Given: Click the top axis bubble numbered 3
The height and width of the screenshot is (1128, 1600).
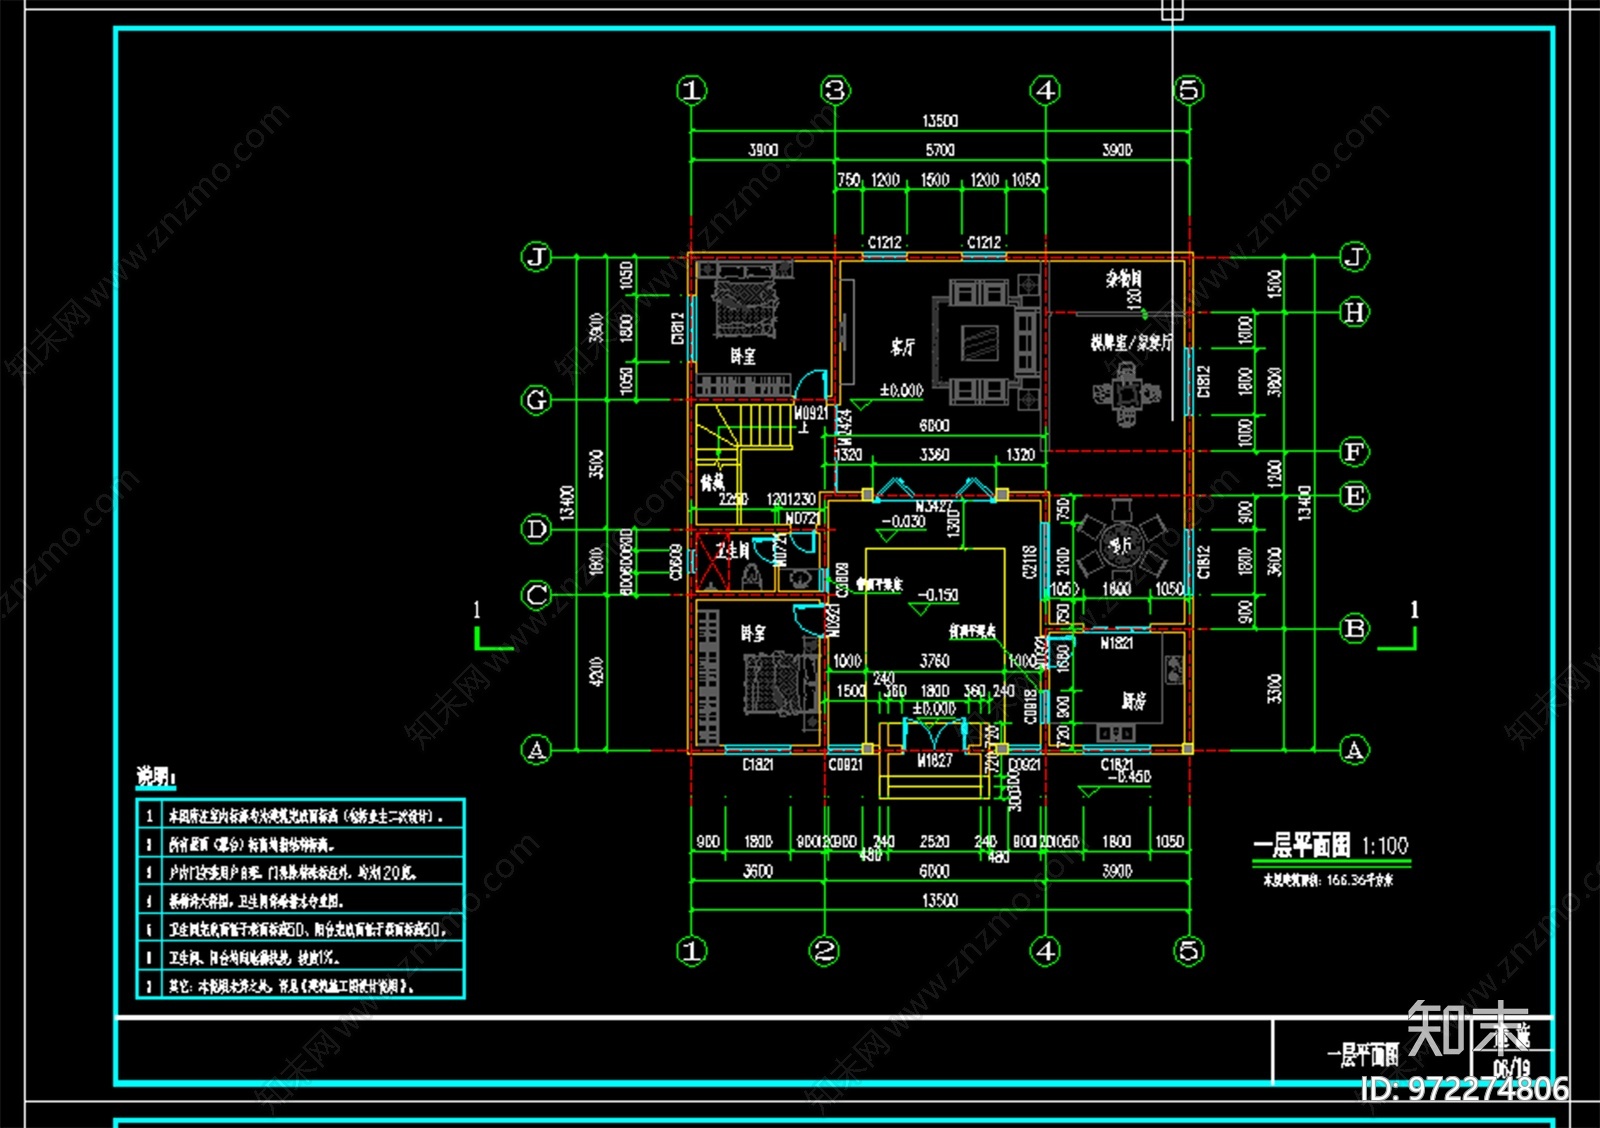Looking at the screenshot, I should point(835,90).
